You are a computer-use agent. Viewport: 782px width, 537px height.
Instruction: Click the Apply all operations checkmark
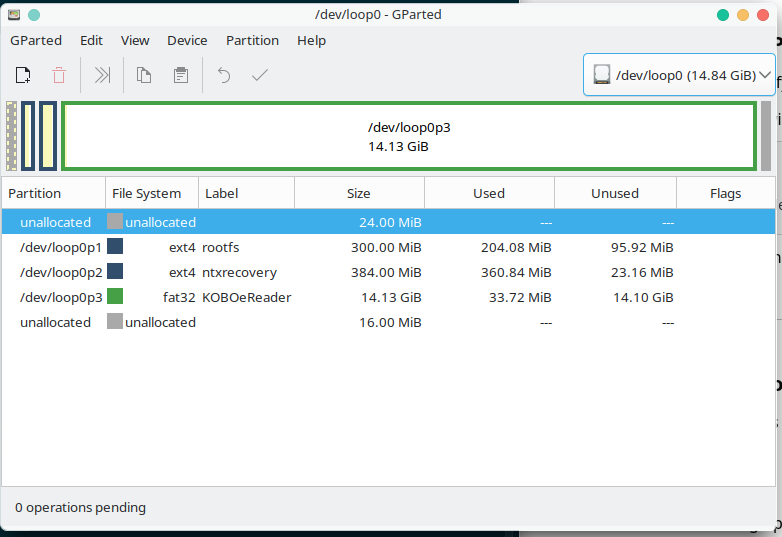tap(260, 75)
